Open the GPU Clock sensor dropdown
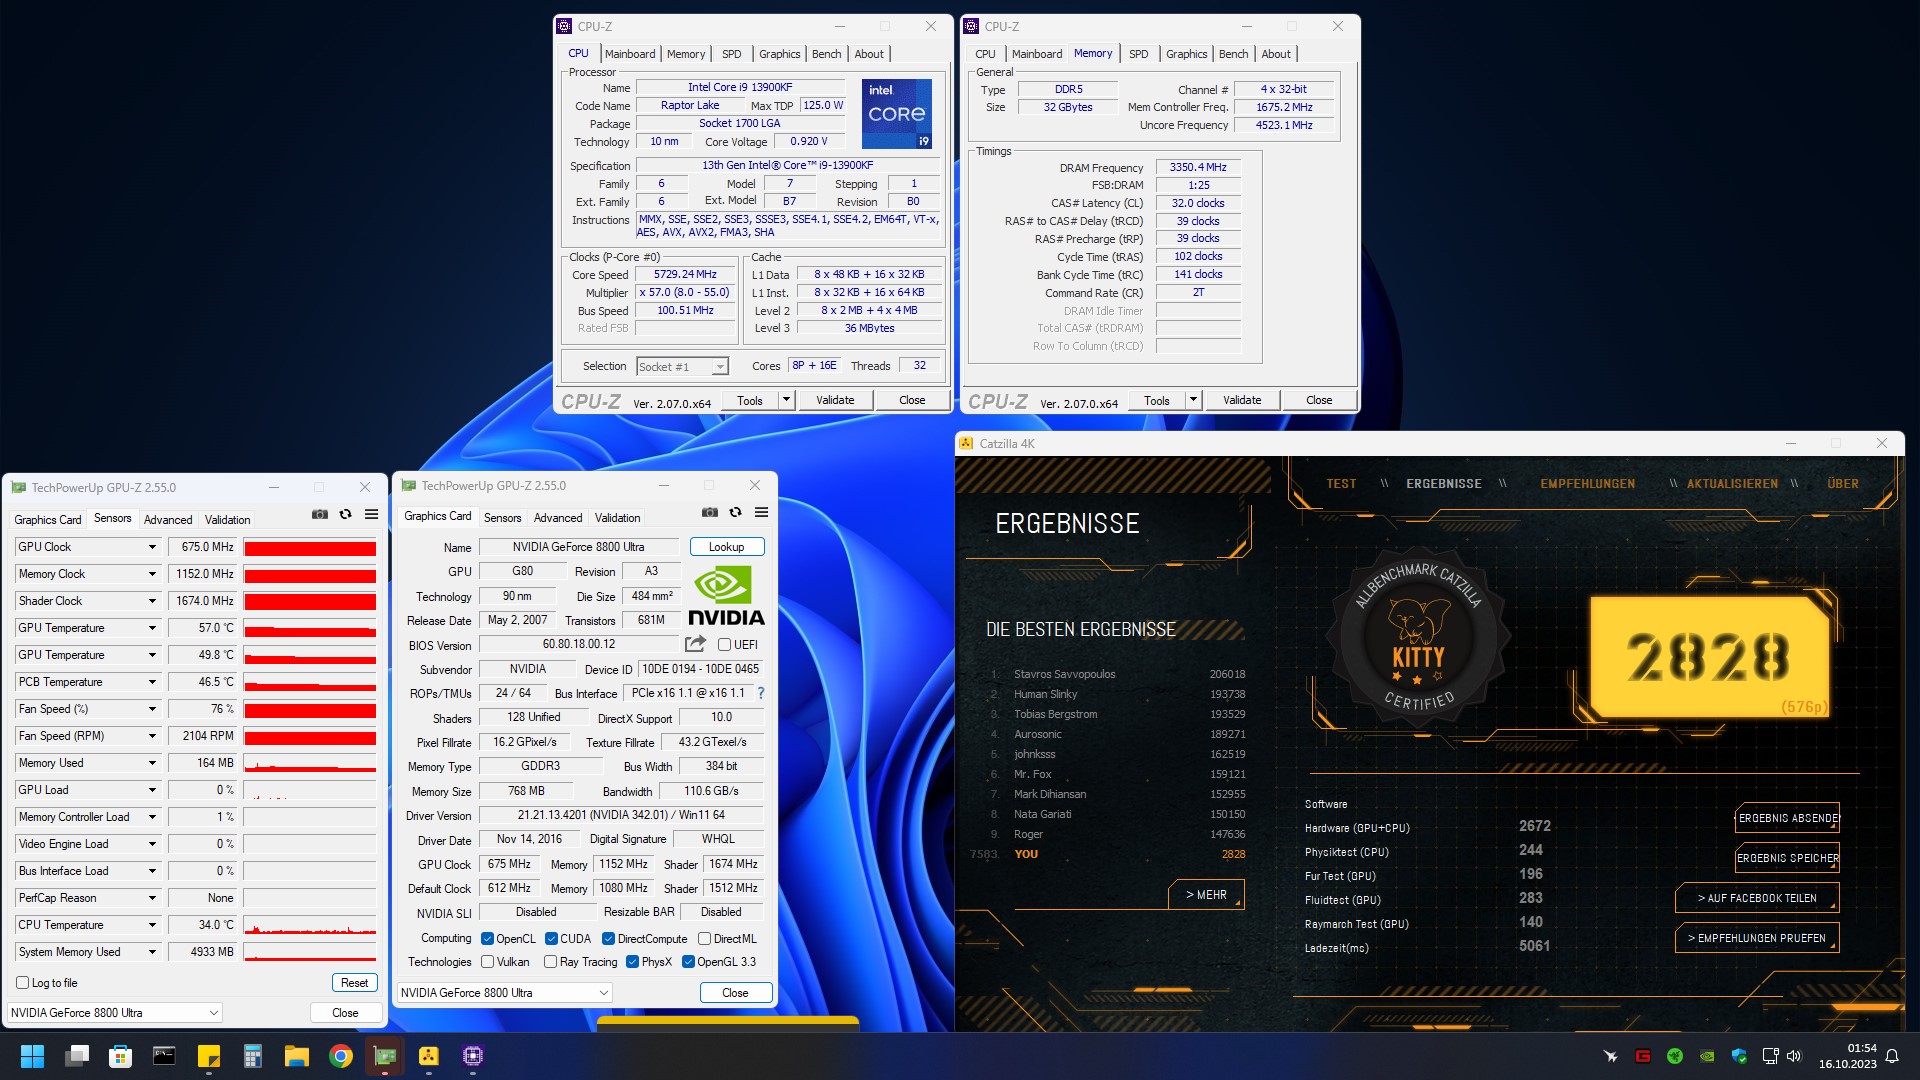1920x1080 pixels. (152, 547)
